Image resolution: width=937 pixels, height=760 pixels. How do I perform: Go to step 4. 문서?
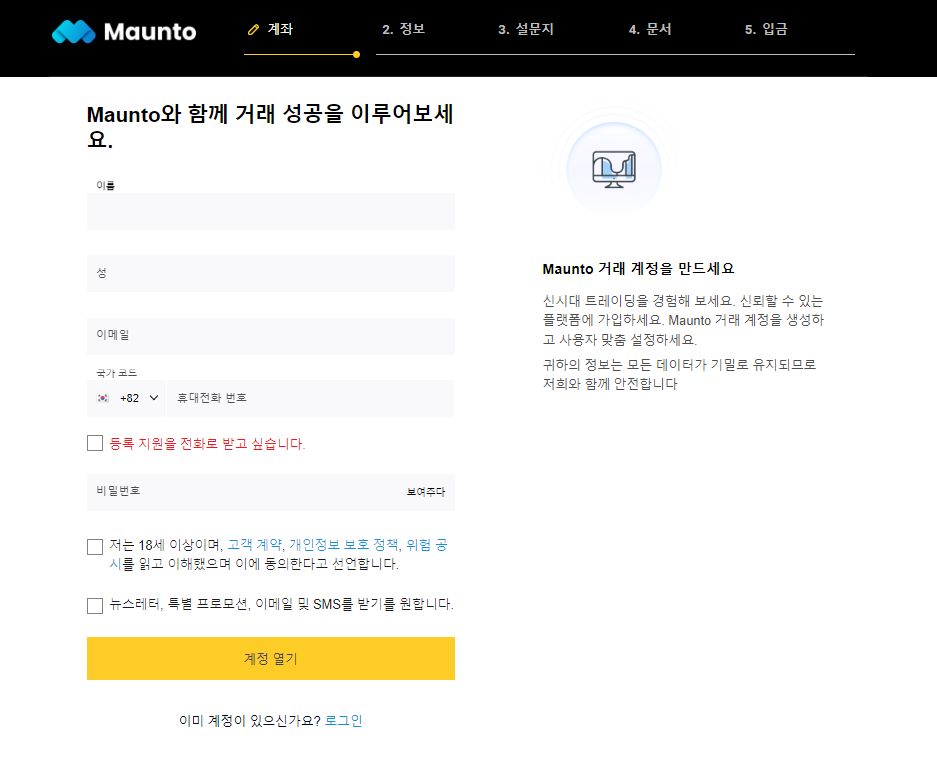tap(650, 29)
